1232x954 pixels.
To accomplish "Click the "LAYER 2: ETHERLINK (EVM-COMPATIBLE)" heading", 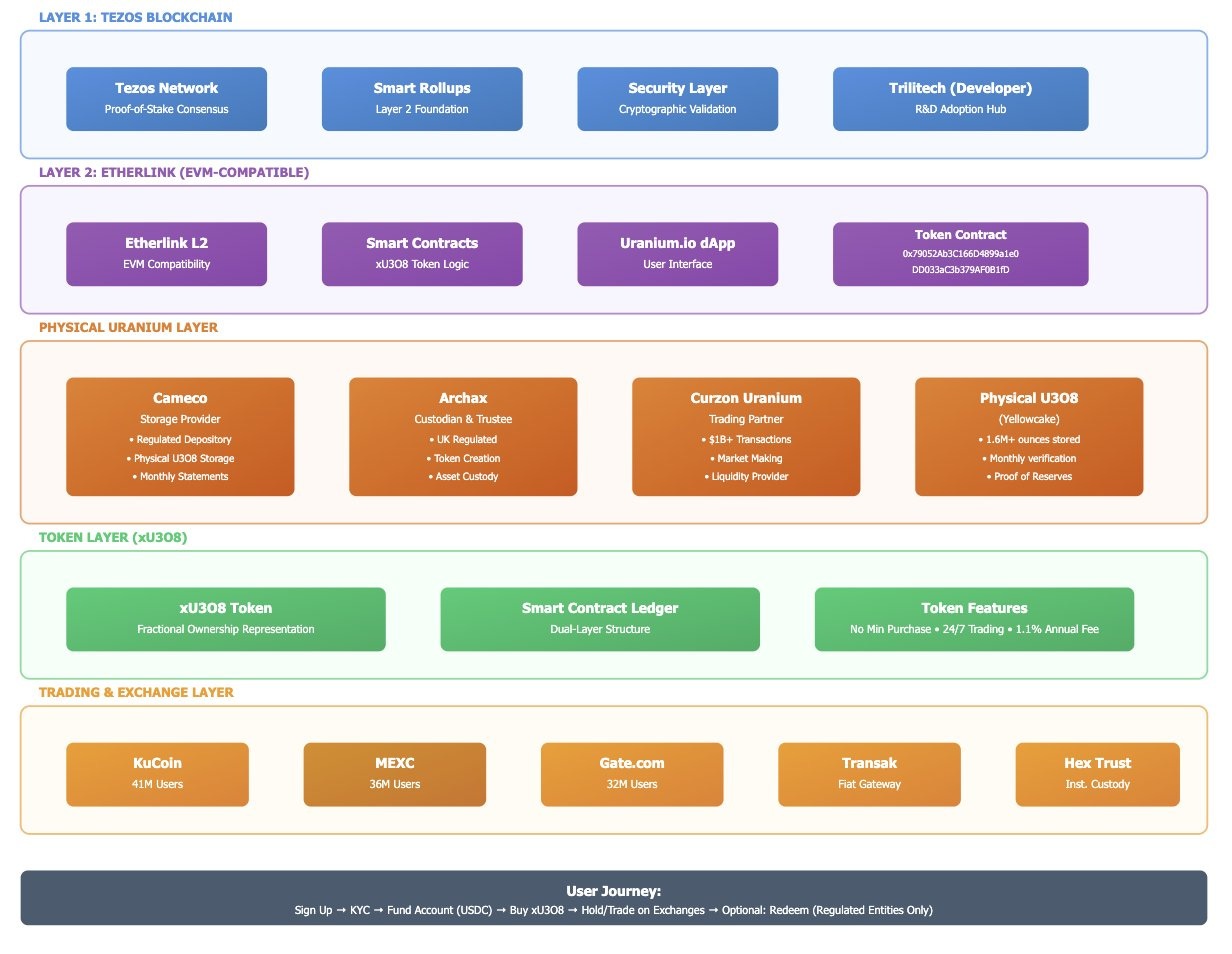I will pos(174,172).
